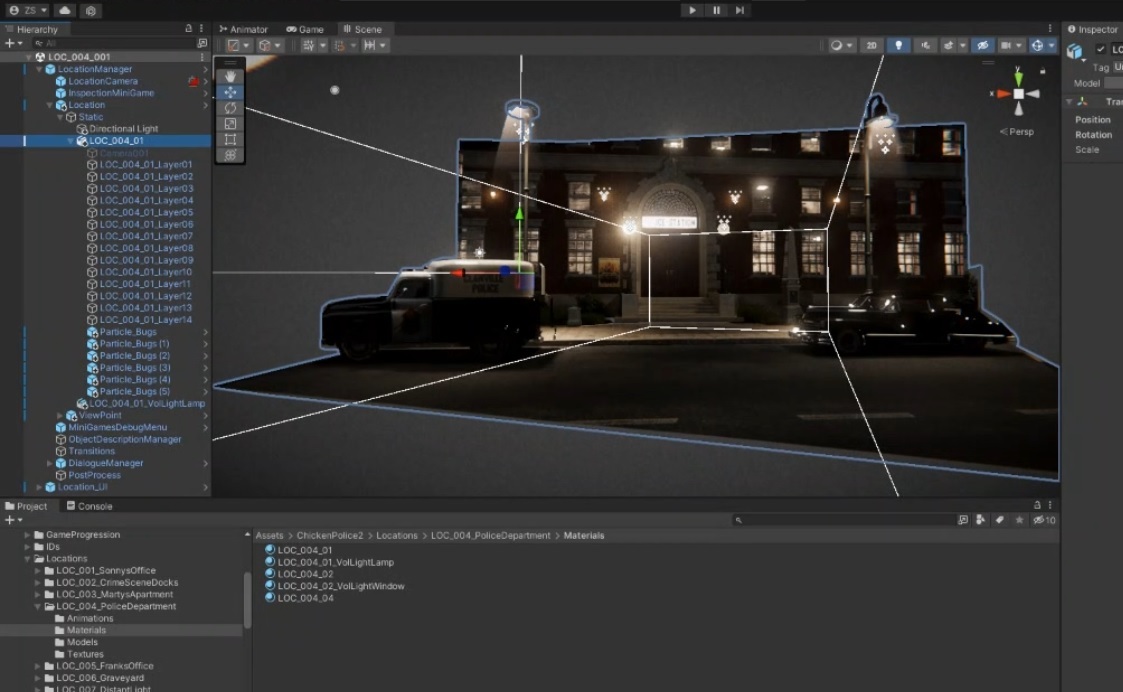Screen dimensions: 1123x692
Task: Click the red camera marker beside LocationCamera
Action: pos(193,81)
